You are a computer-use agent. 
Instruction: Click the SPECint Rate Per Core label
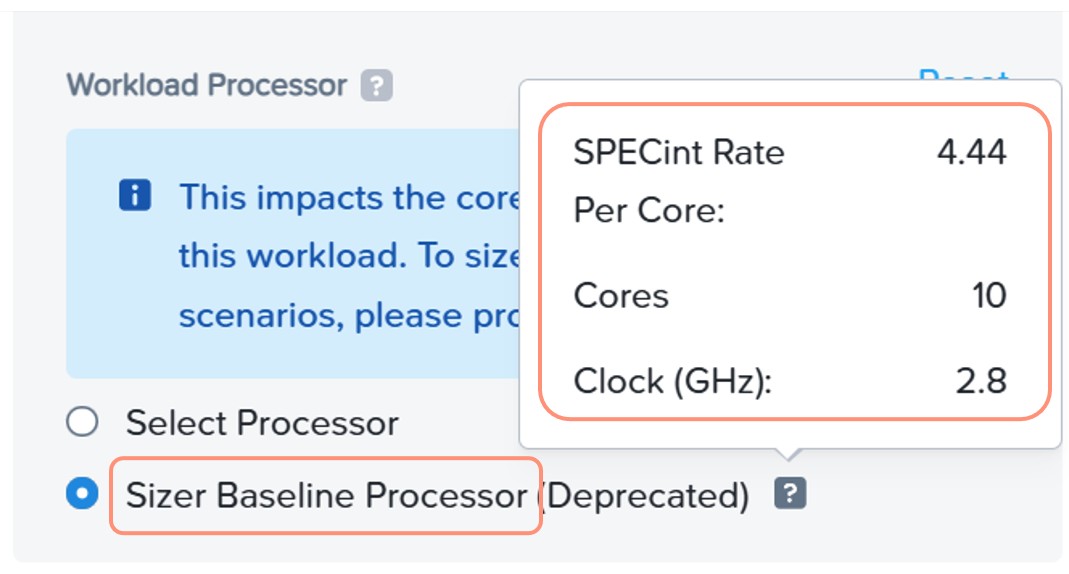[679, 181]
